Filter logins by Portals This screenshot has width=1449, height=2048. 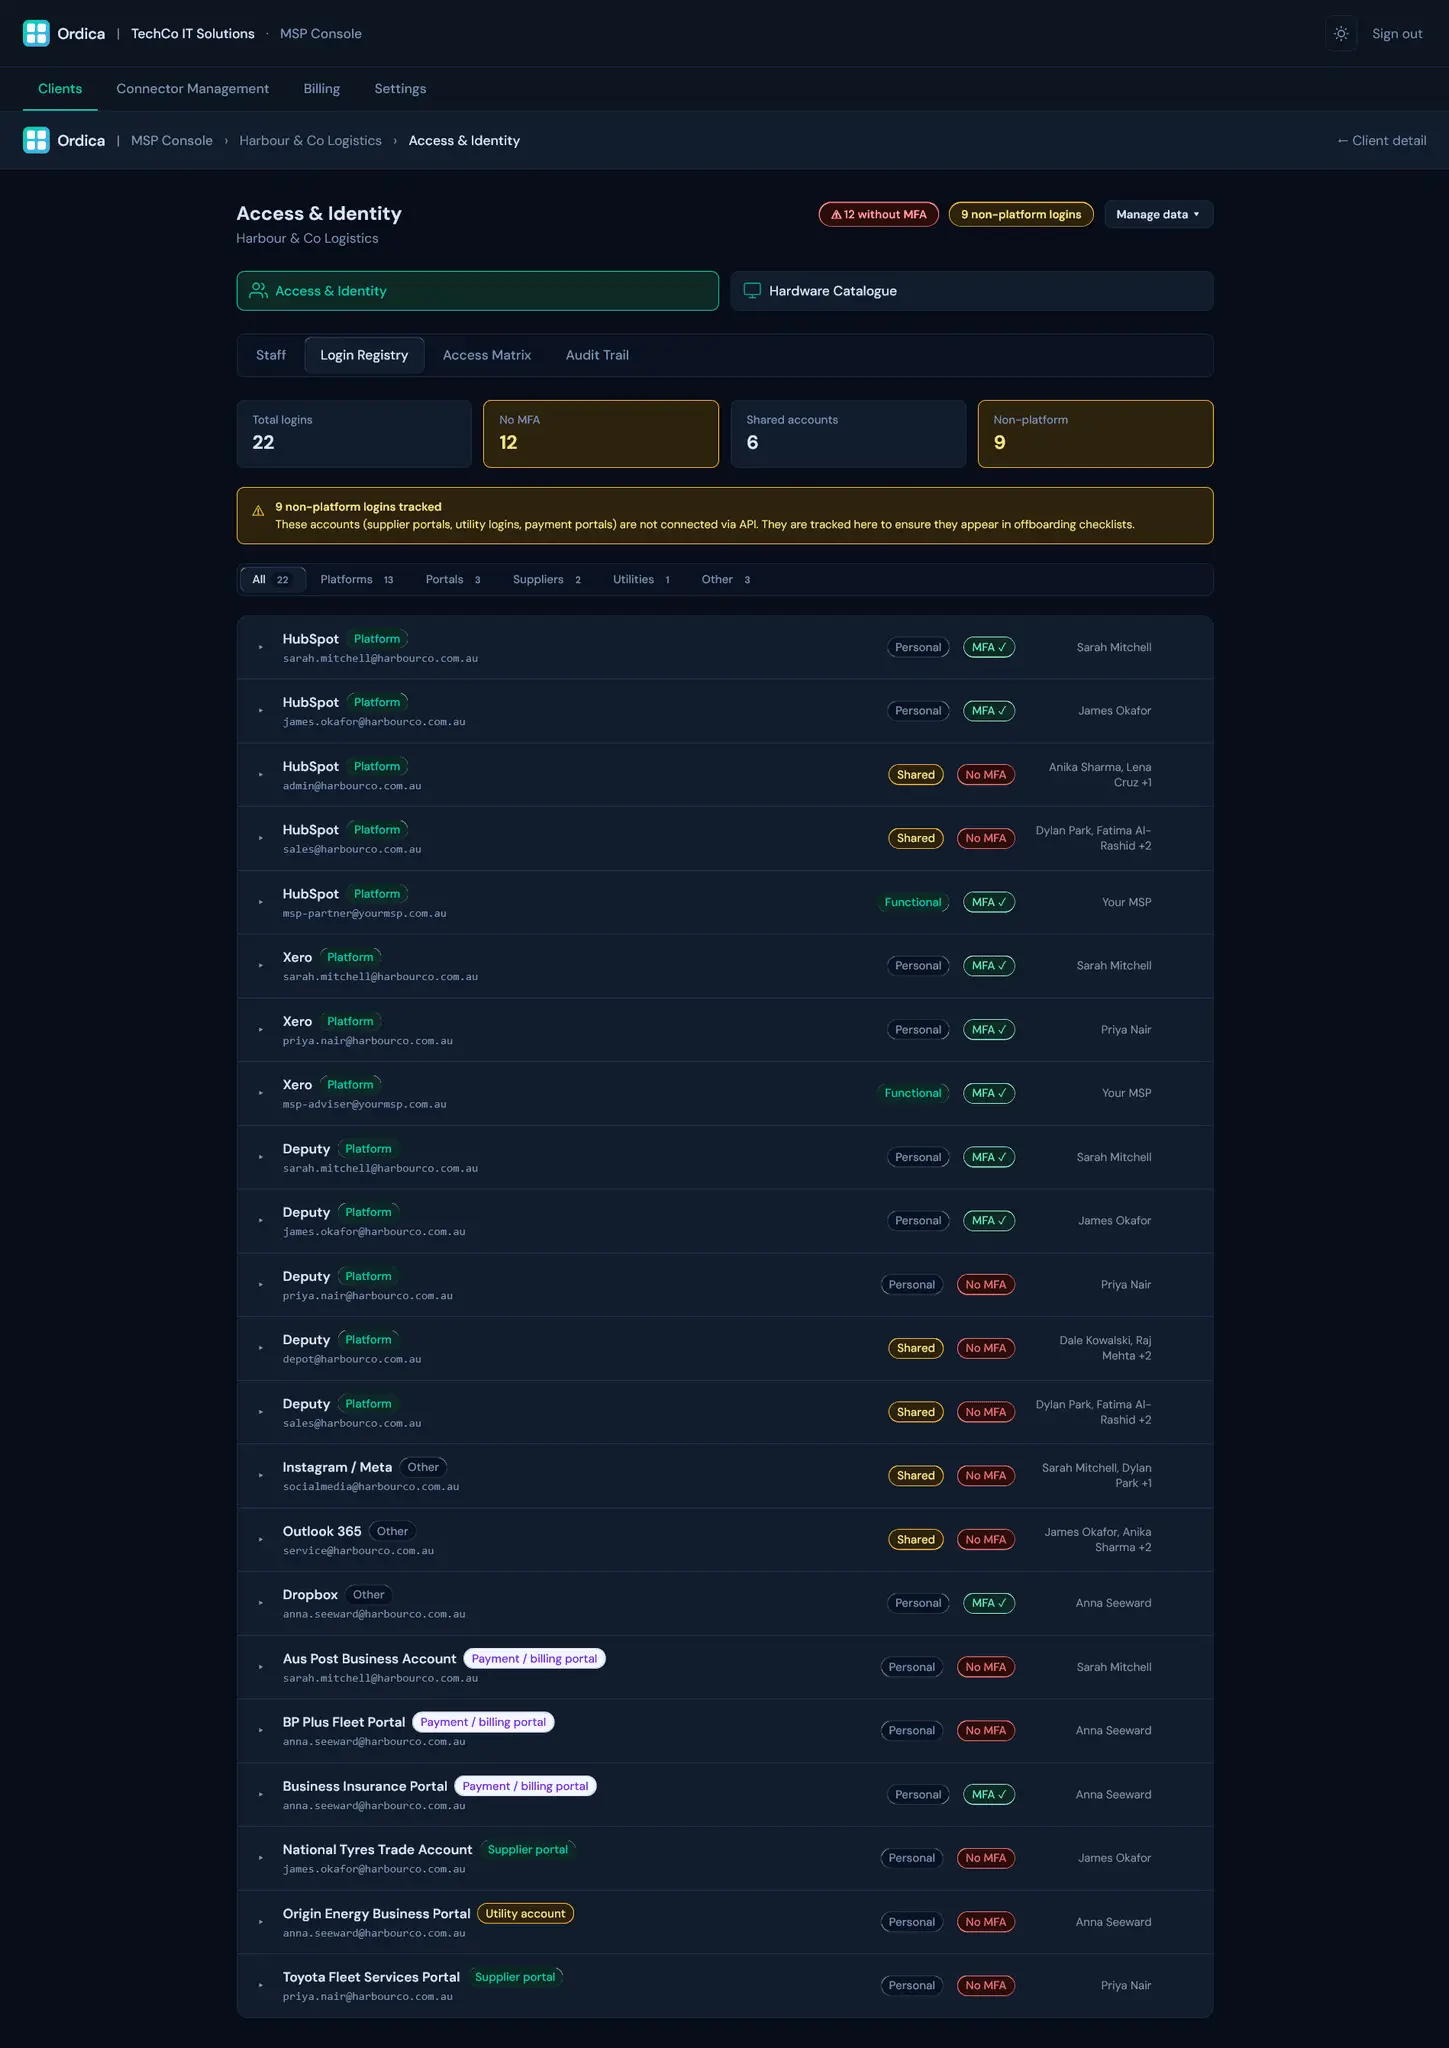pos(453,580)
